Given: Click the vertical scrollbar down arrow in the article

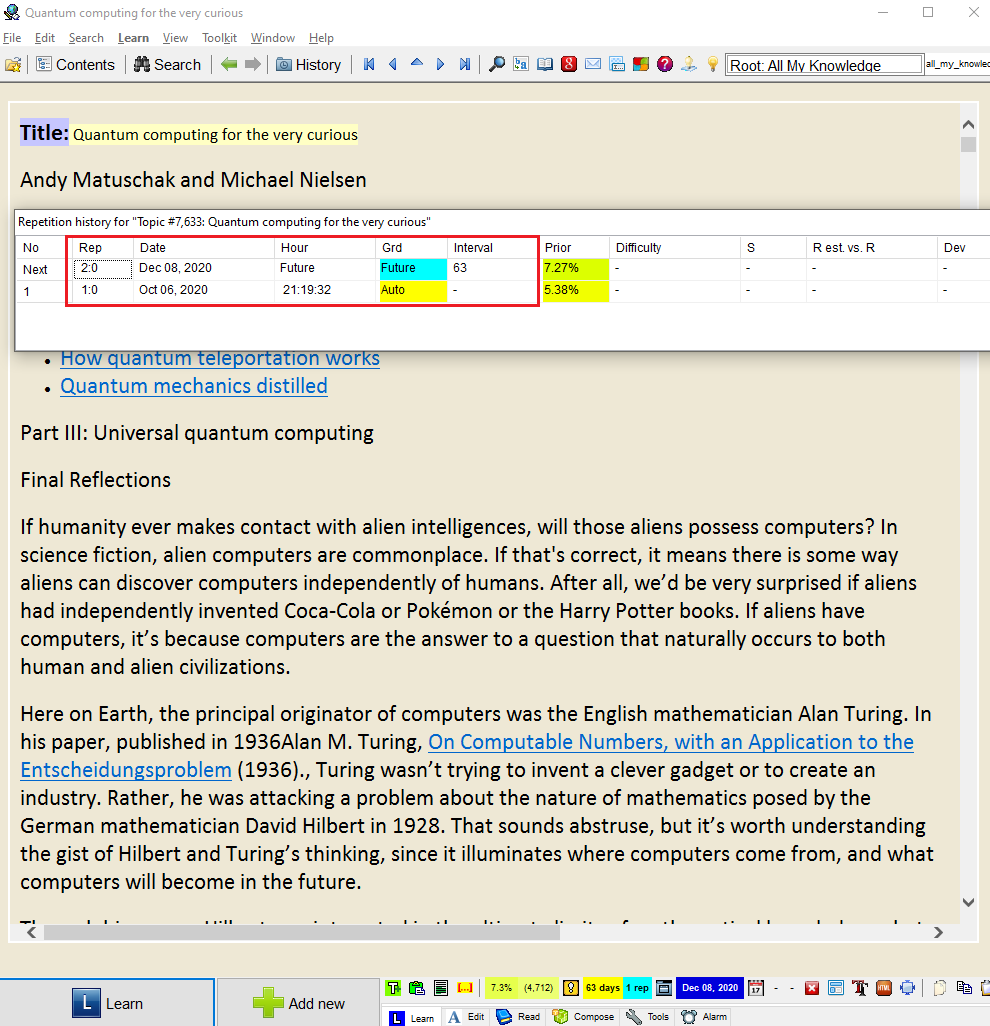Looking at the screenshot, I should [x=969, y=902].
